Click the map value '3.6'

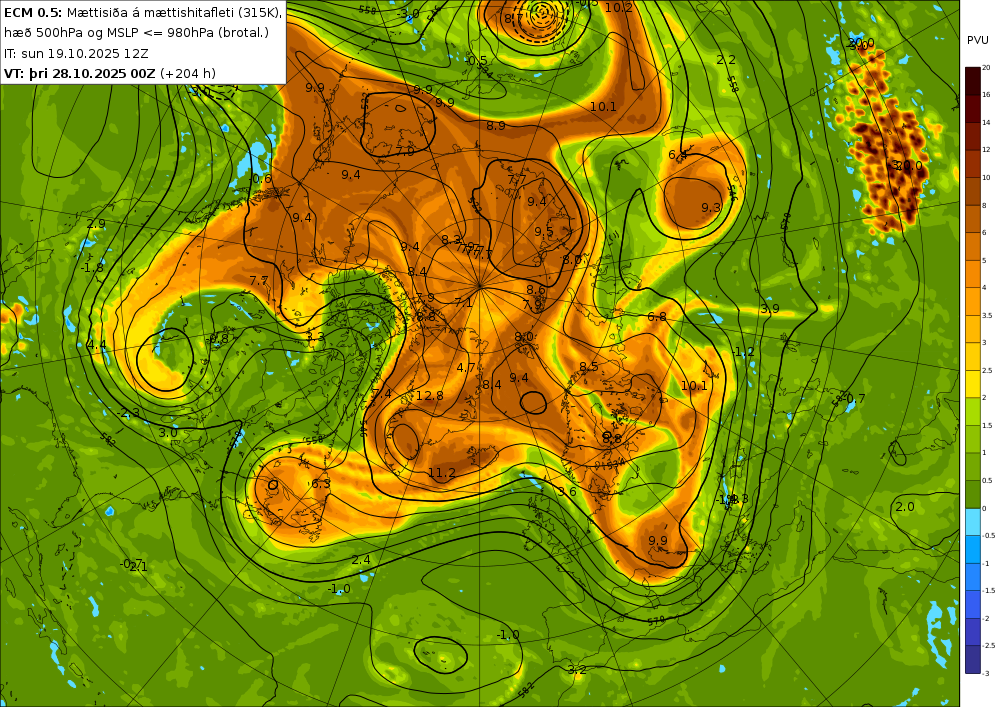click(x=567, y=491)
